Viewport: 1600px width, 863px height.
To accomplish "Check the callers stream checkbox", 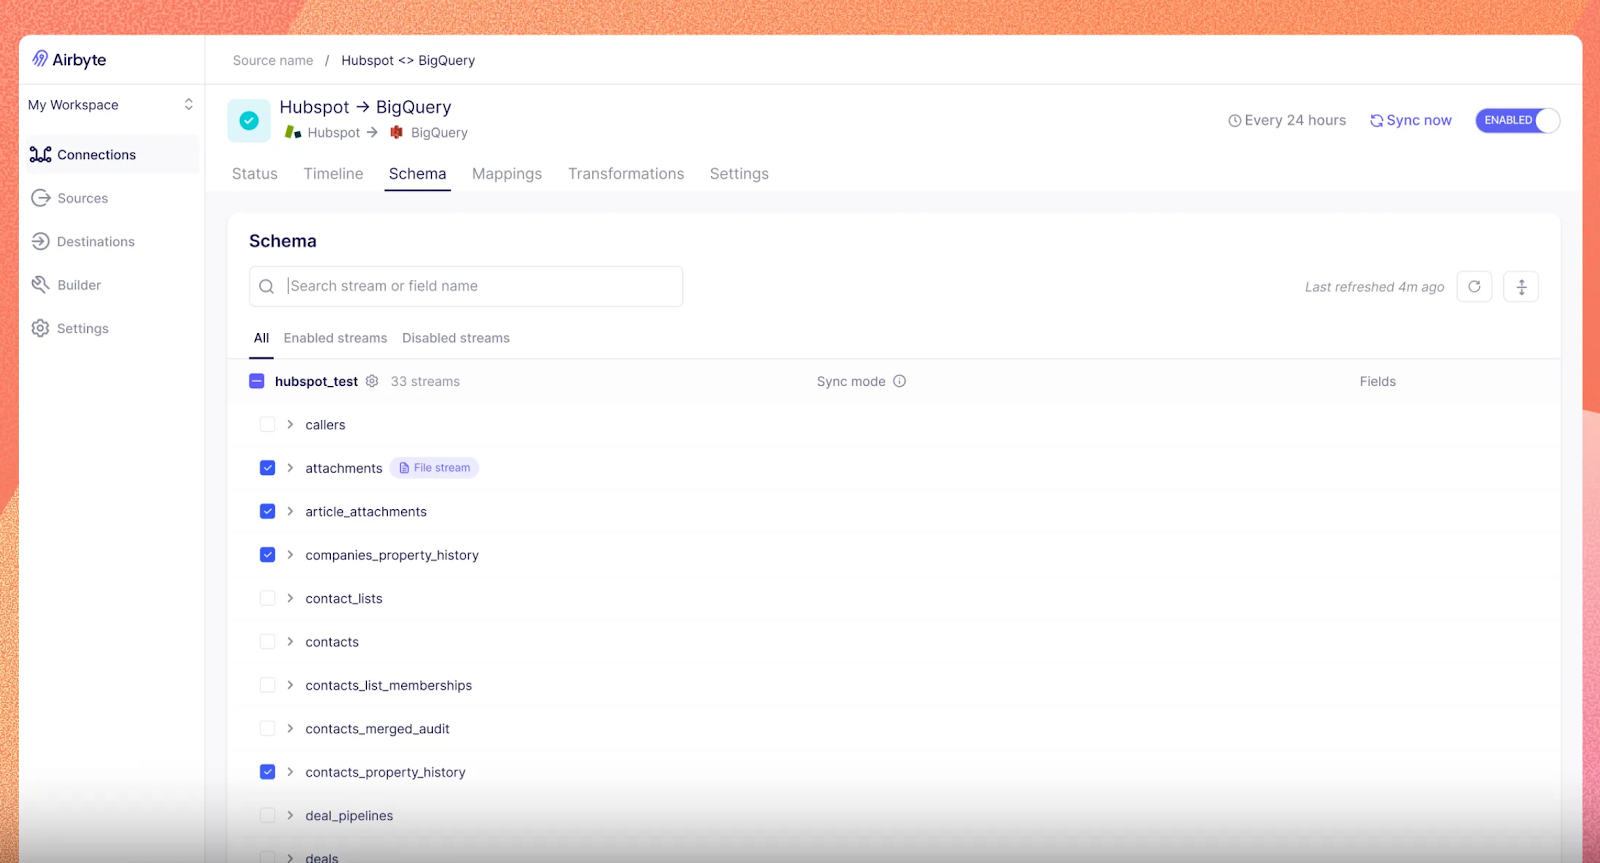I will [267, 424].
